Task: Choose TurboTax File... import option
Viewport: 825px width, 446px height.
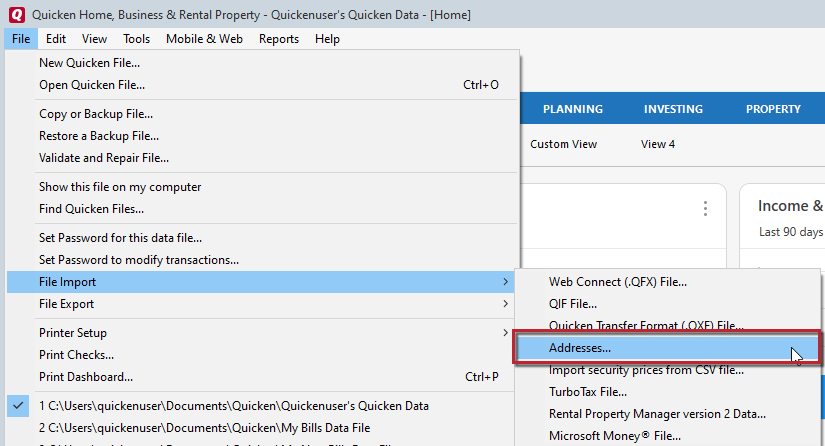Action: (668, 392)
